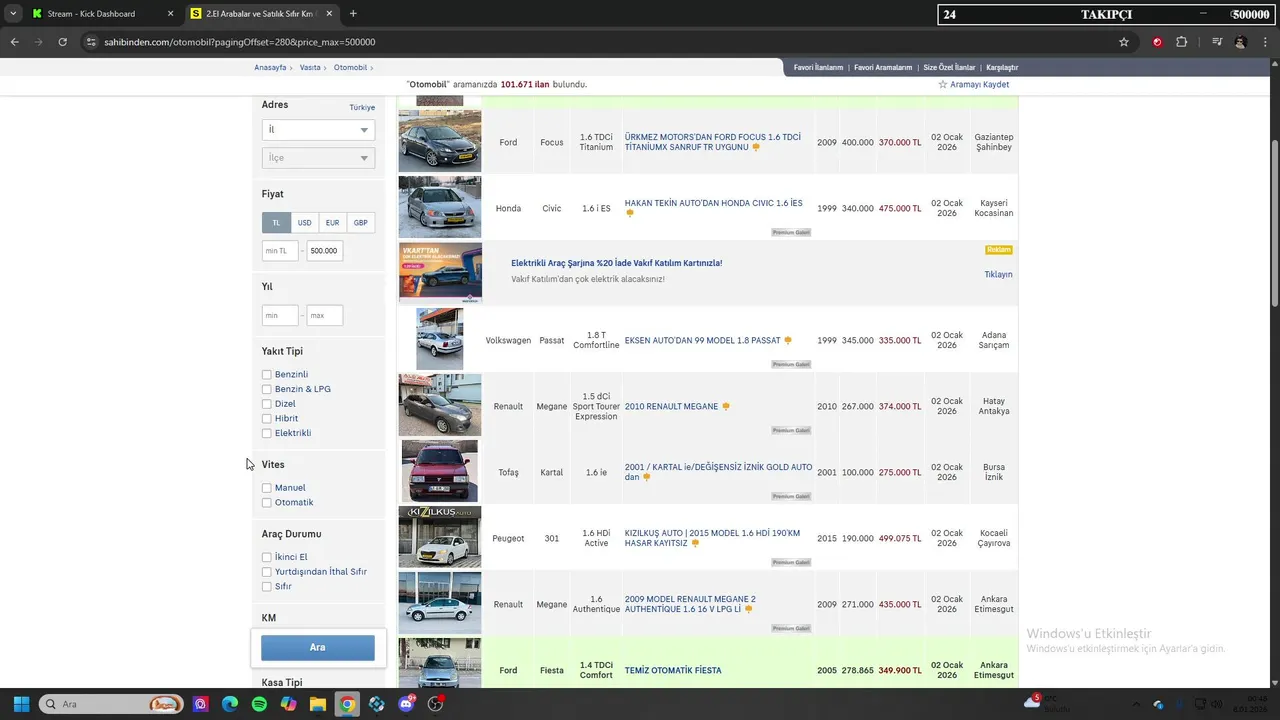Image resolution: width=1280 pixels, height=720 pixels.
Task: Tick the Hibrit fuel checkbox
Action: click(267, 419)
